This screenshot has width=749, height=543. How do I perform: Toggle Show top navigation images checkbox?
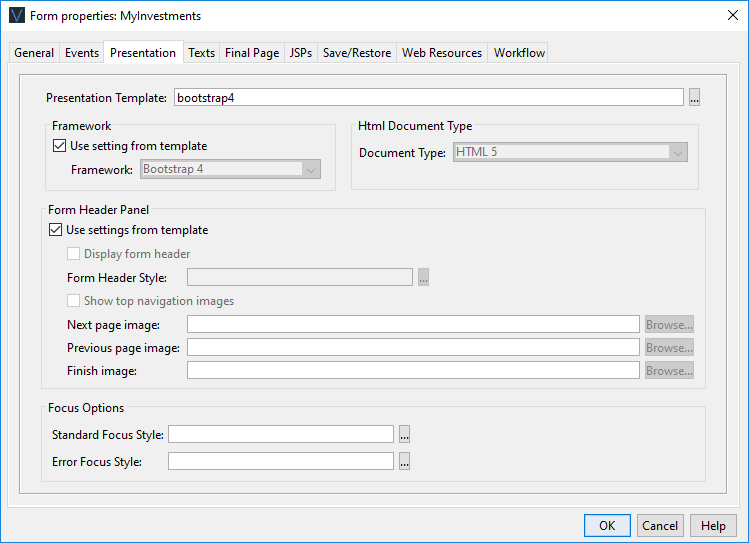[x=74, y=301]
